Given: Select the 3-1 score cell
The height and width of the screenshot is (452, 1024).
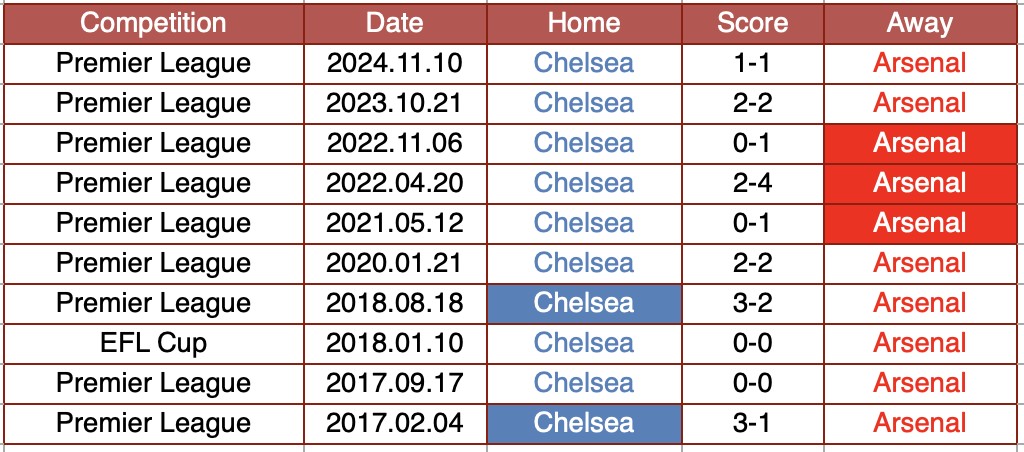Looking at the screenshot, I should pyautogui.click(x=752, y=423).
